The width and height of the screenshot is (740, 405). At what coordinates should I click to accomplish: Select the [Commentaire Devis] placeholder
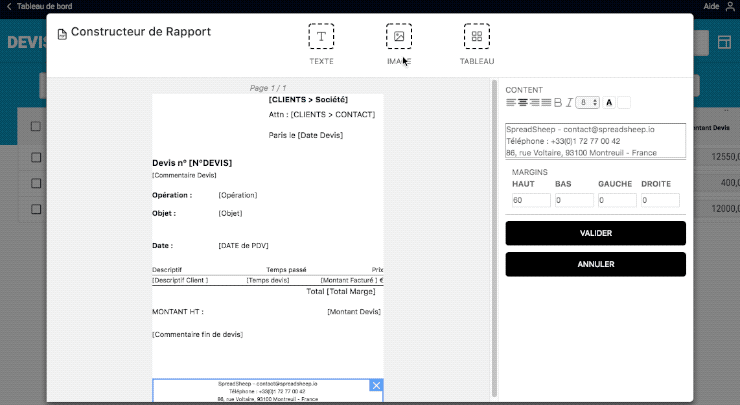184,175
